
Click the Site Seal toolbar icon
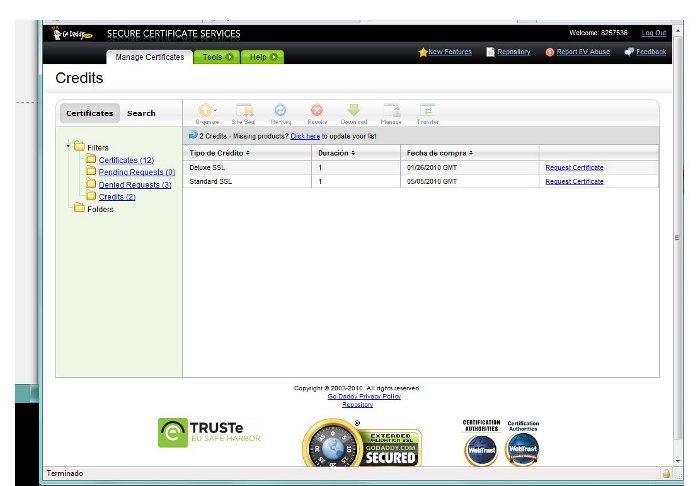tap(243, 112)
